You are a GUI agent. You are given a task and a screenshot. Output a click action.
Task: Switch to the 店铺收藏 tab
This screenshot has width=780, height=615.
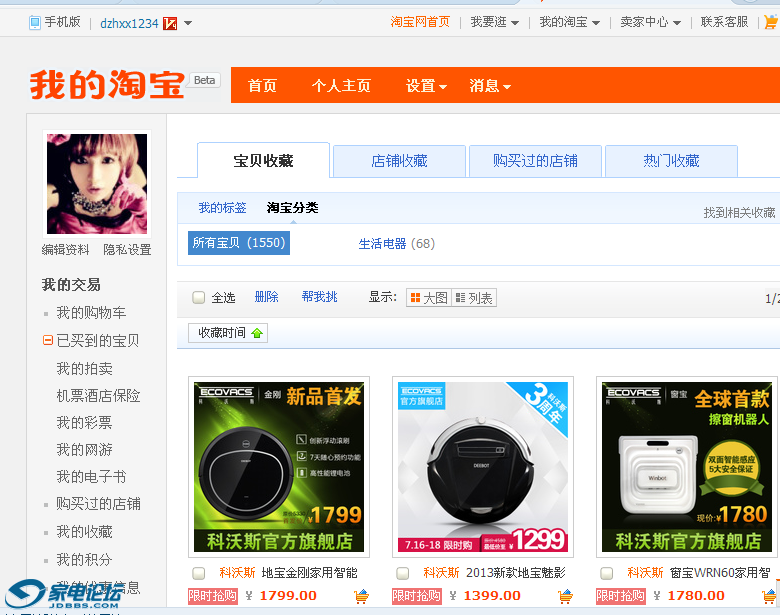[x=399, y=161]
